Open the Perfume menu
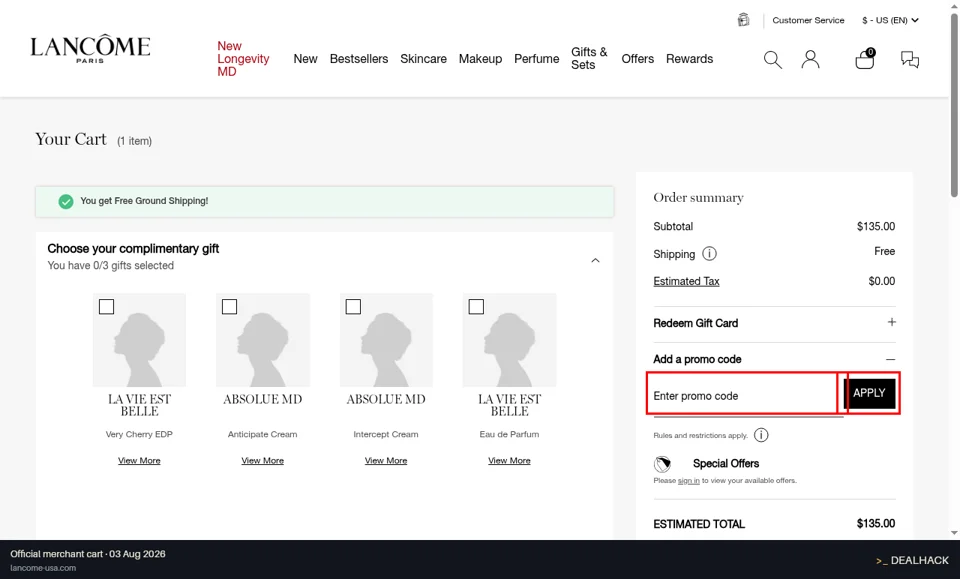Image resolution: width=960 pixels, height=579 pixels. (x=536, y=59)
